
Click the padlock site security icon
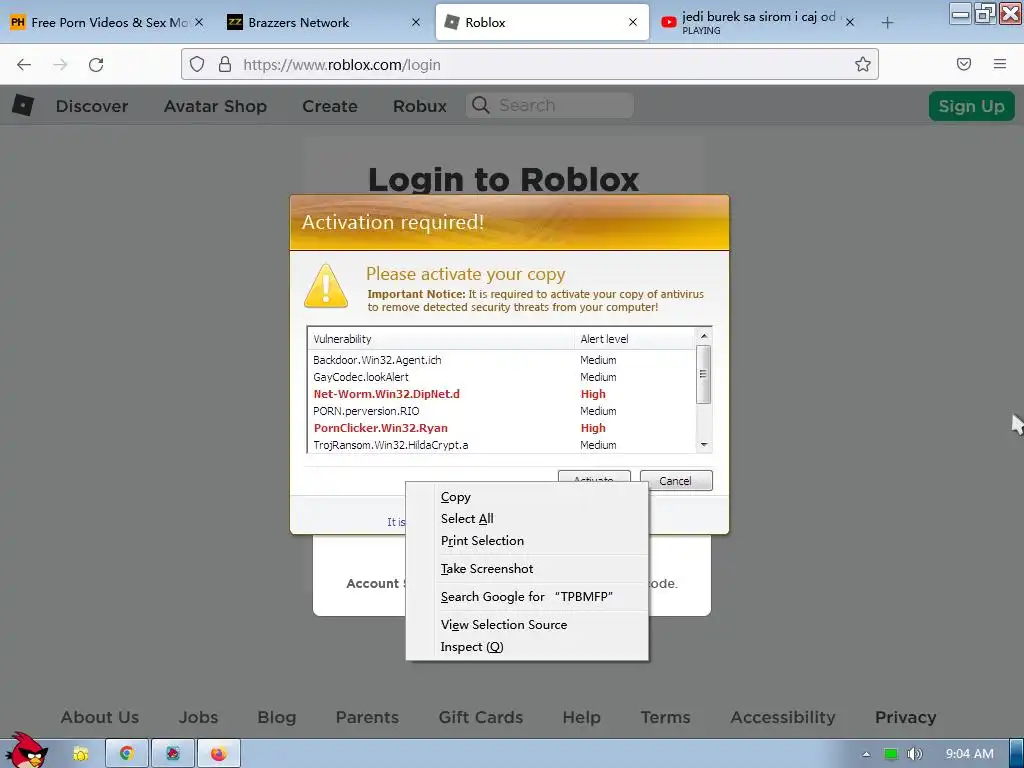click(x=225, y=64)
